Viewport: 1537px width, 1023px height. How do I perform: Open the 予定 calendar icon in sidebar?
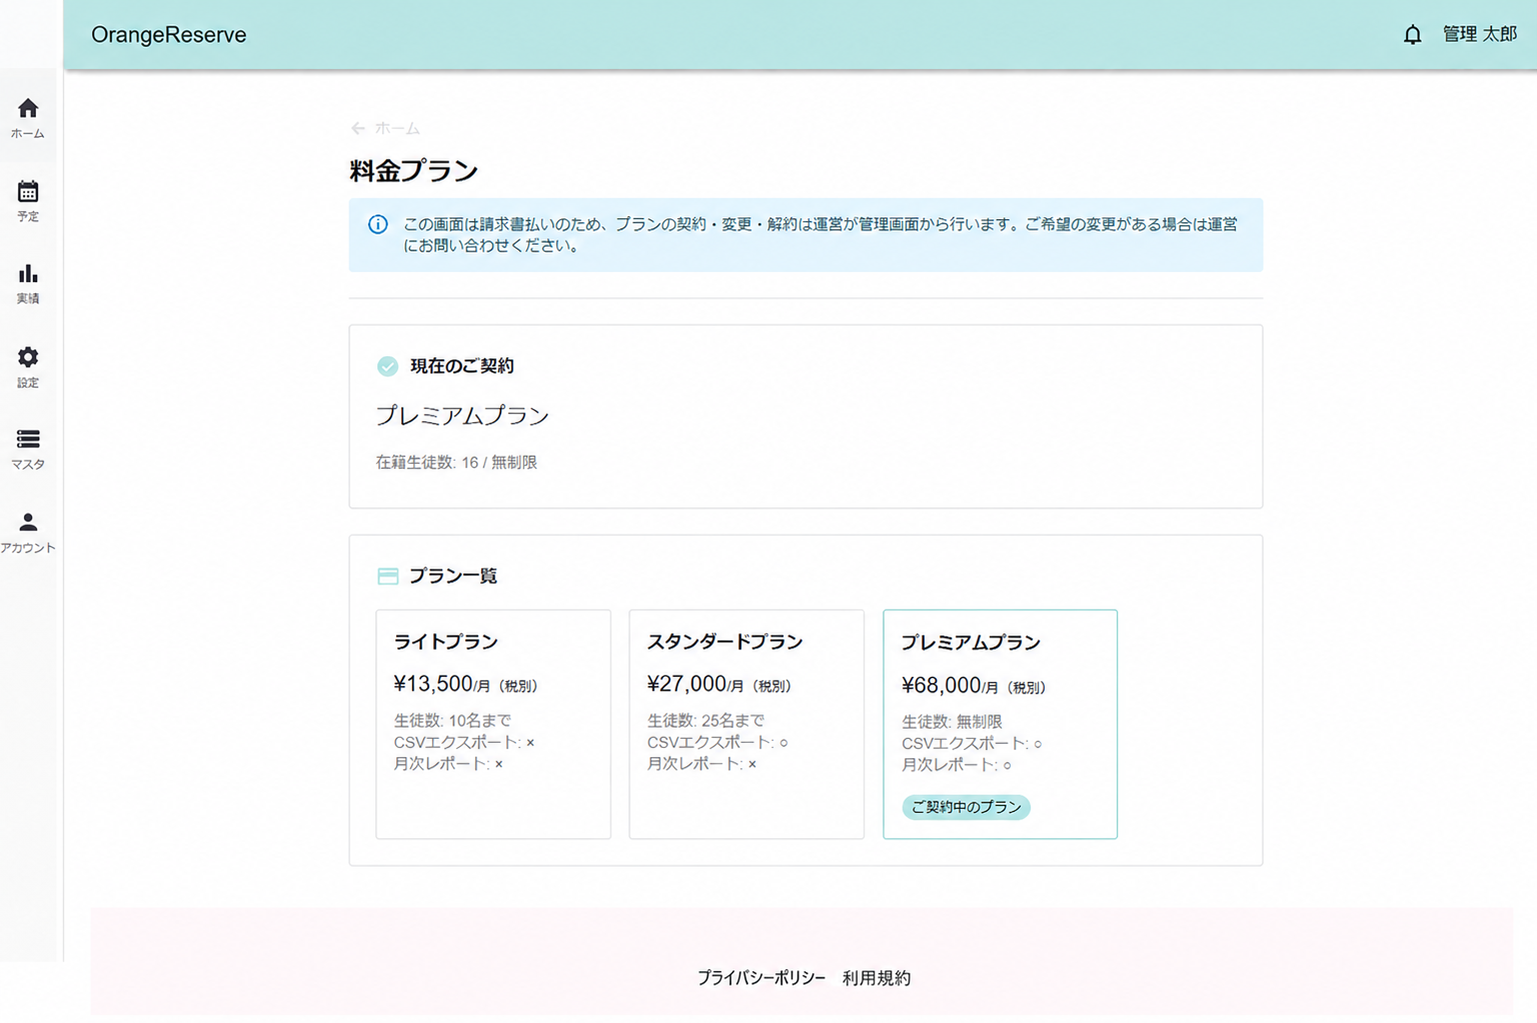28,191
